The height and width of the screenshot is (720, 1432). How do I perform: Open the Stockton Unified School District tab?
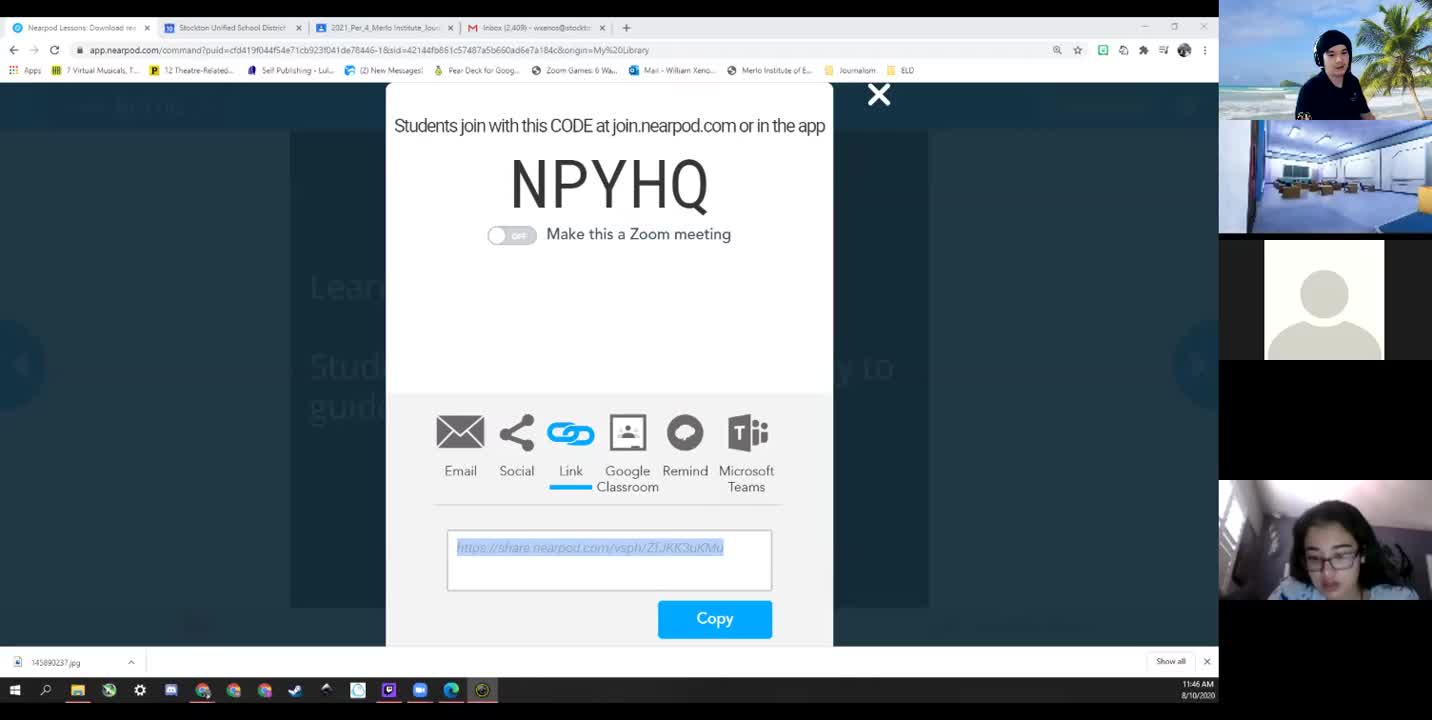point(232,28)
